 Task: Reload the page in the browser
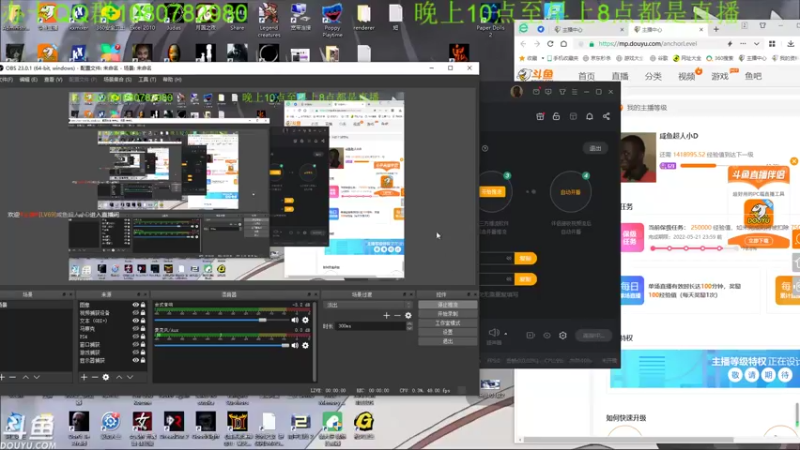point(550,44)
